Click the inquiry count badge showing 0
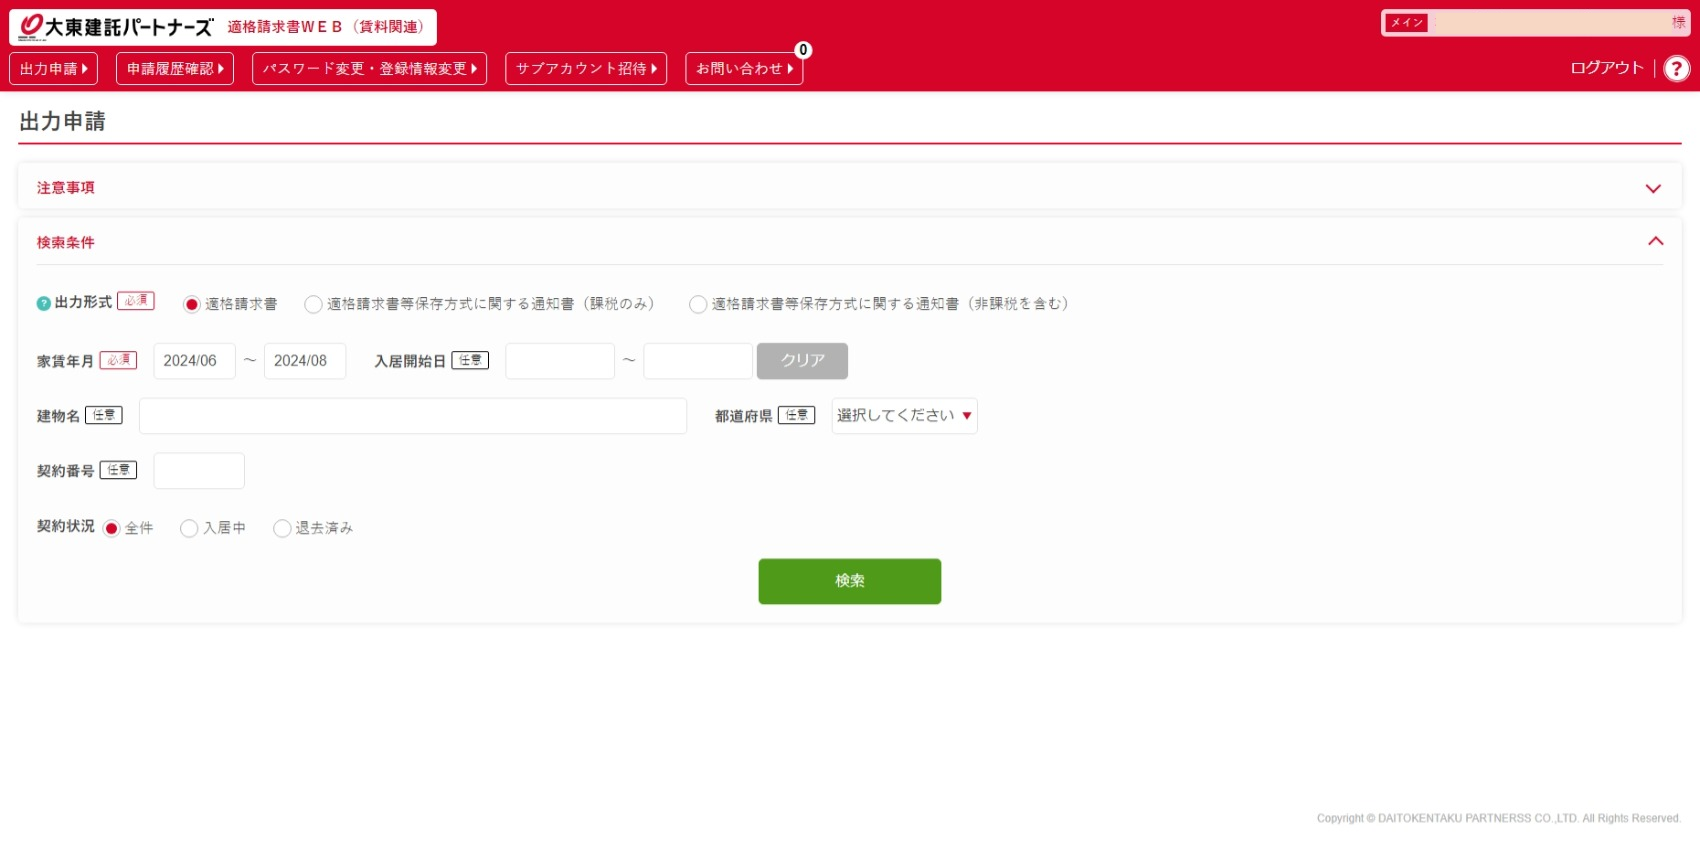This screenshot has width=1700, height=845. pyautogui.click(x=802, y=50)
